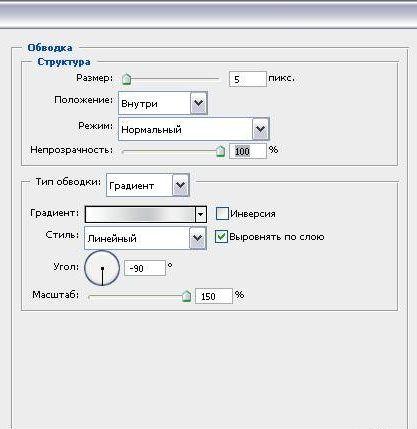Screen dimensions: 417x429
Task: Click the Масштаб label text
Action: point(56,295)
